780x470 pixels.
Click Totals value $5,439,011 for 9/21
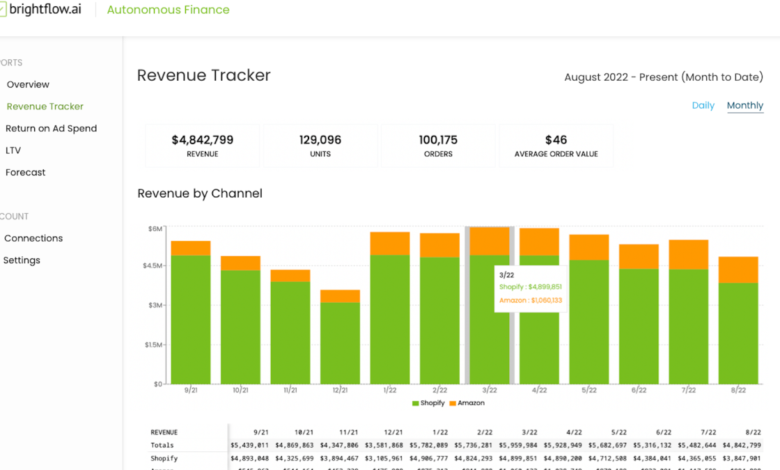pyautogui.click(x=249, y=446)
